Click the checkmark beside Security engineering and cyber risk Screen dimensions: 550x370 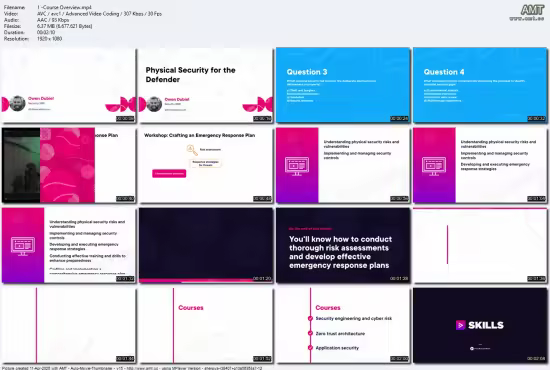point(310,318)
